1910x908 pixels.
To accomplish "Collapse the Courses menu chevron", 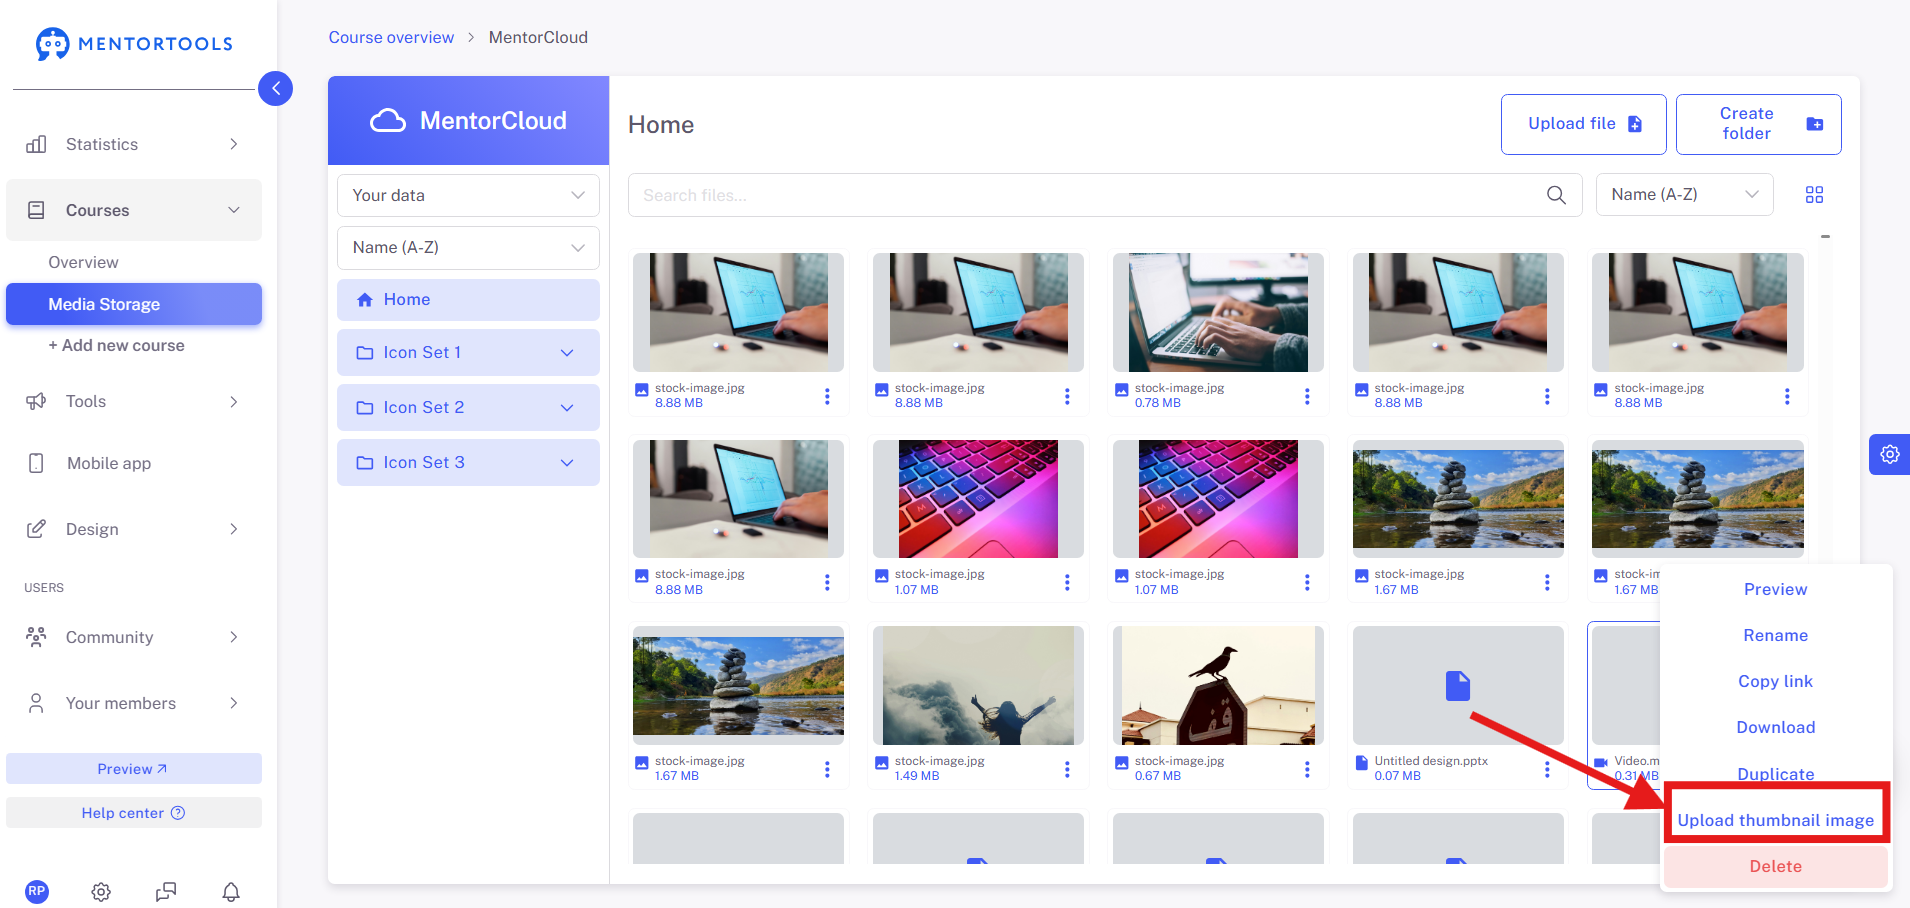I will click(234, 210).
